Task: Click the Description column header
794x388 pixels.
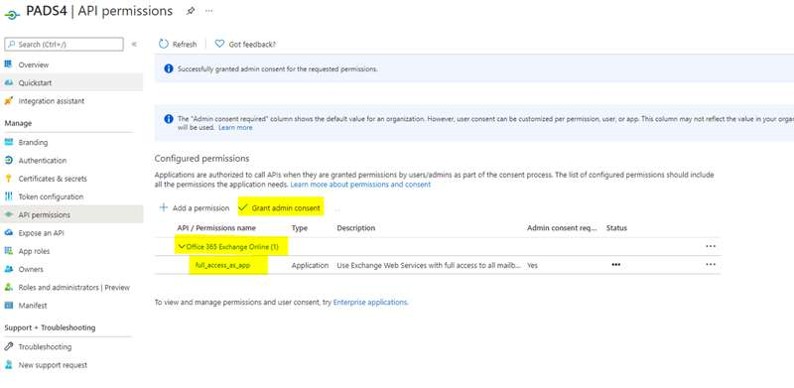Action: coord(355,228)
